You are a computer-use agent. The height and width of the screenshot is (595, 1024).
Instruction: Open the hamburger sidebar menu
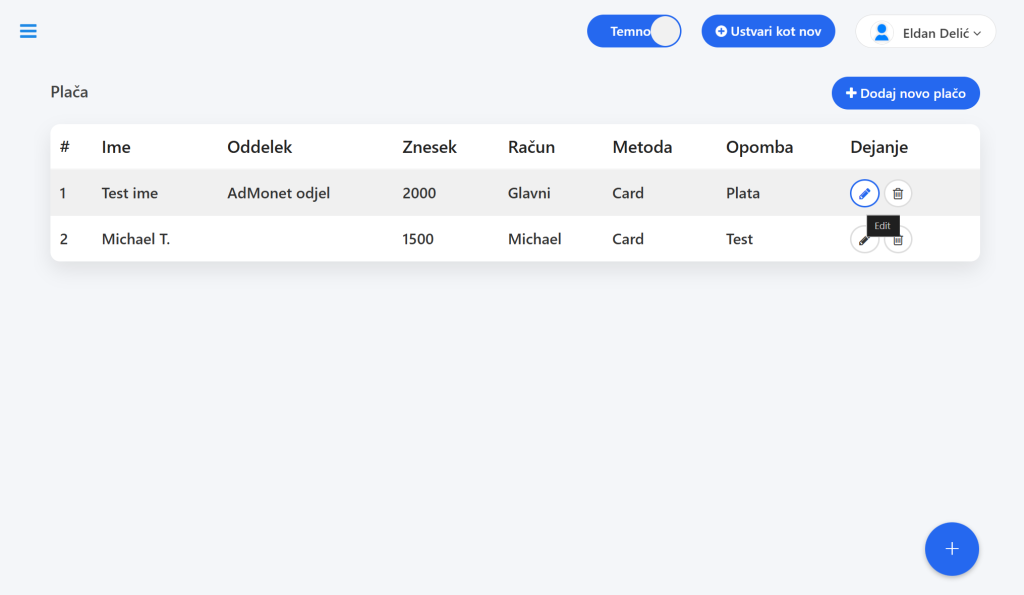pos(28,31)
